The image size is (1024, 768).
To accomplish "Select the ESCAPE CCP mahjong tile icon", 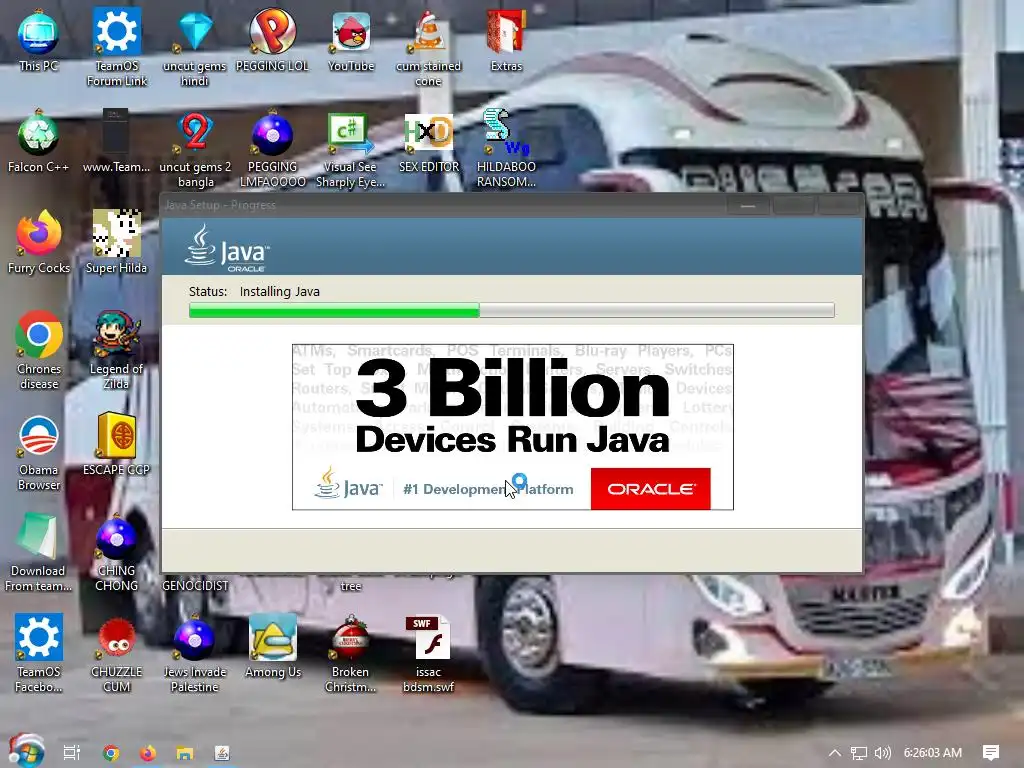I will pos(116,444).
